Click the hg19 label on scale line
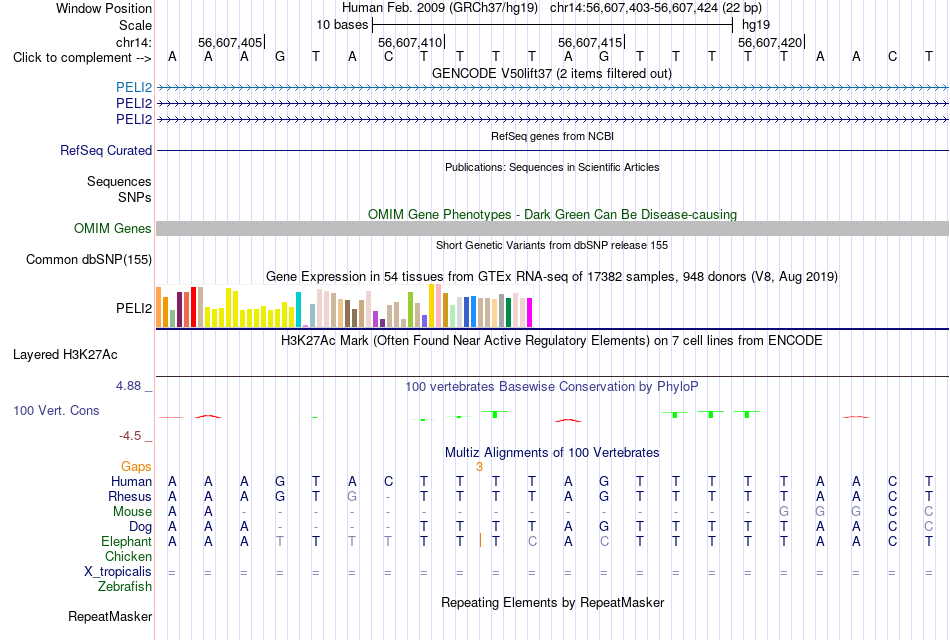Screen dimensions: 950x640 pyautogui.click(x=756, y=25)
